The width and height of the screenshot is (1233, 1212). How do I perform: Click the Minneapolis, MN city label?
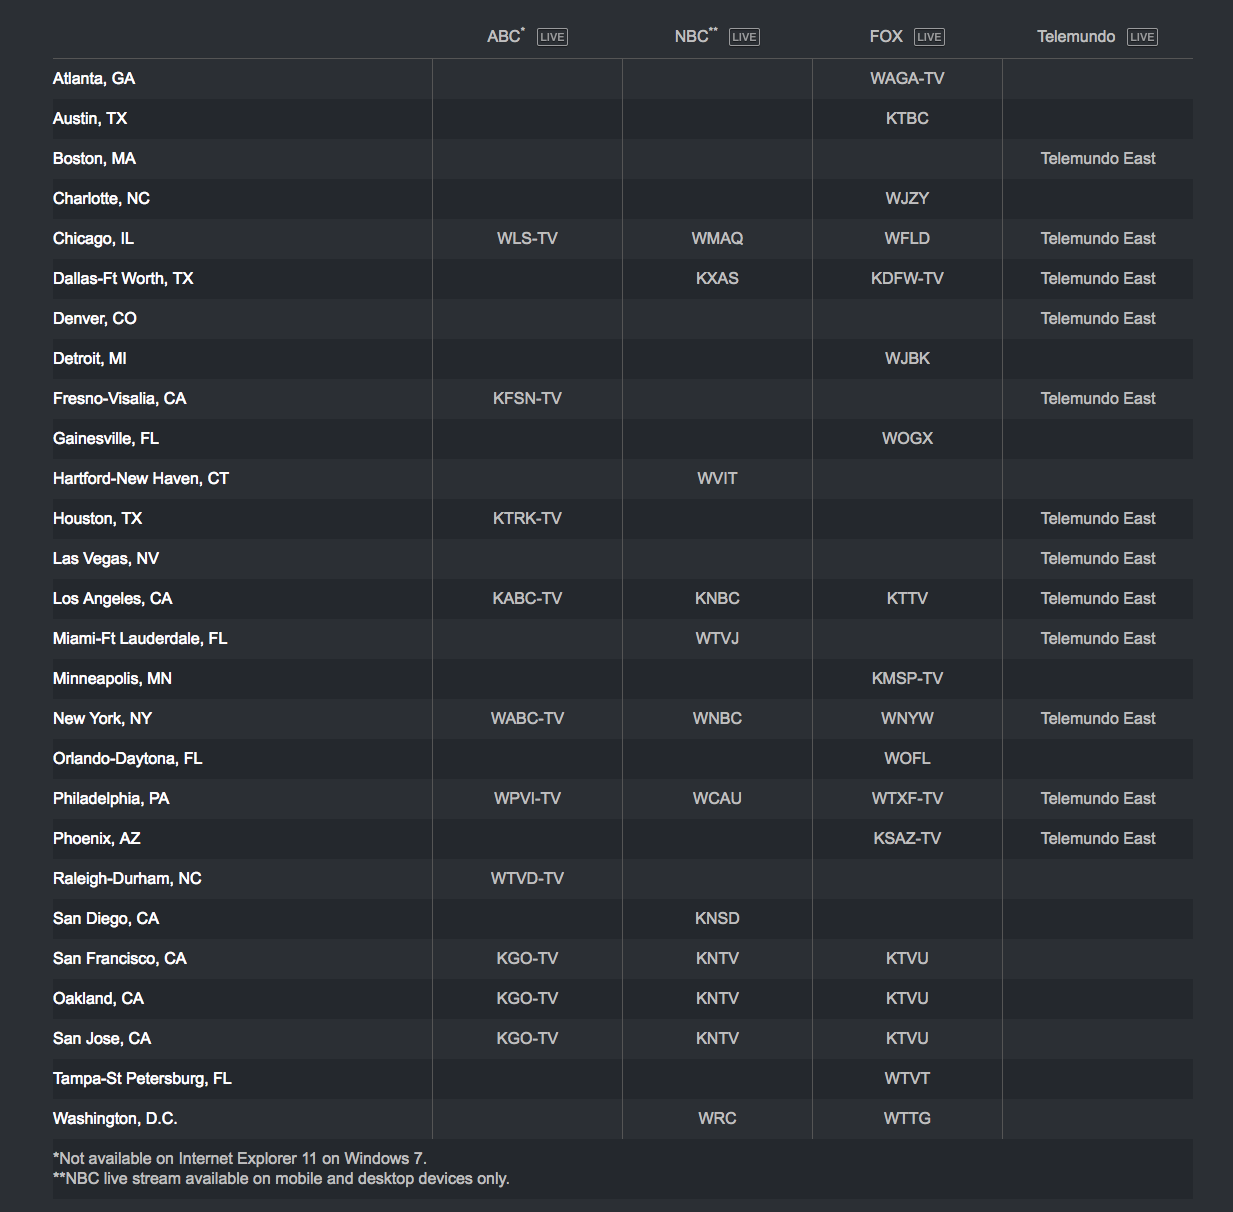point(112,679)
